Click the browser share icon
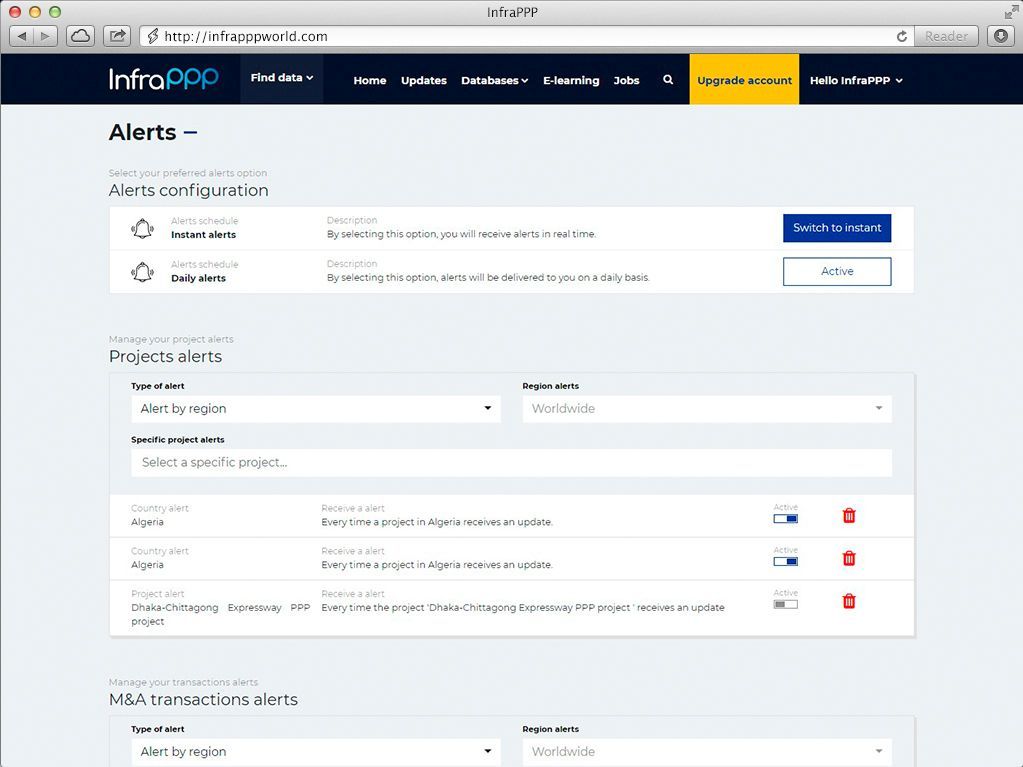This screenshot has width=1023, height=767. [x=117, y=36]
